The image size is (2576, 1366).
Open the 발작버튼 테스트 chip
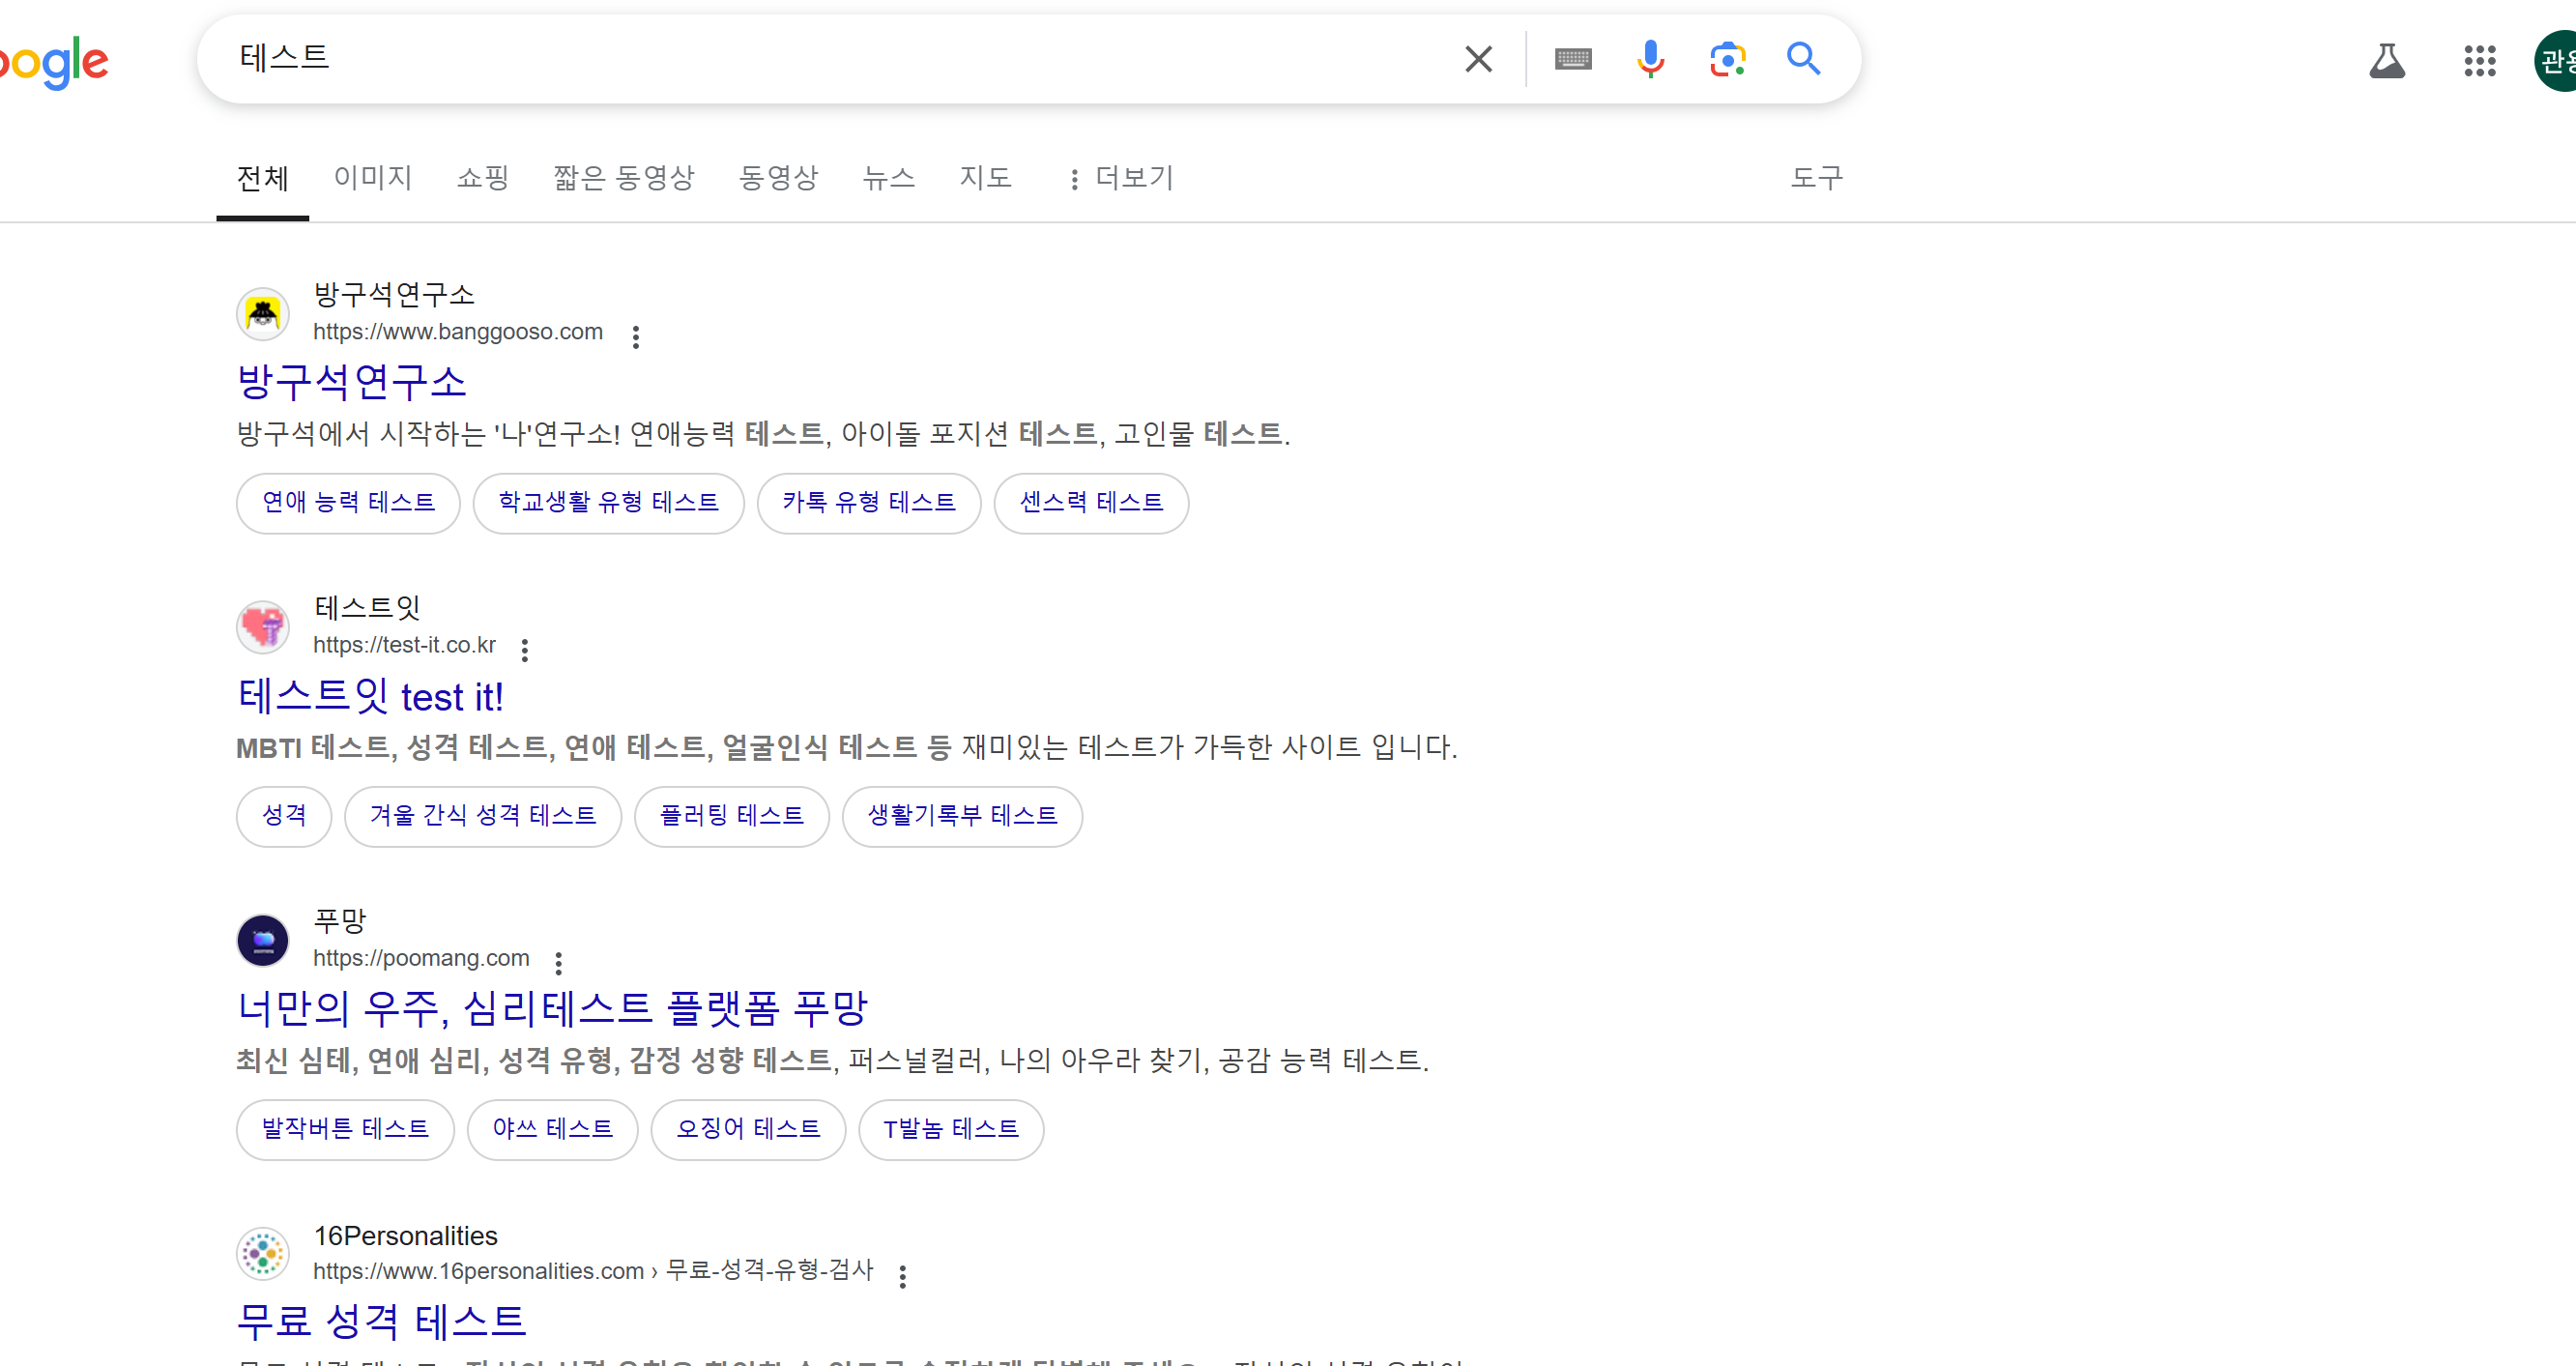point(345,1129)
